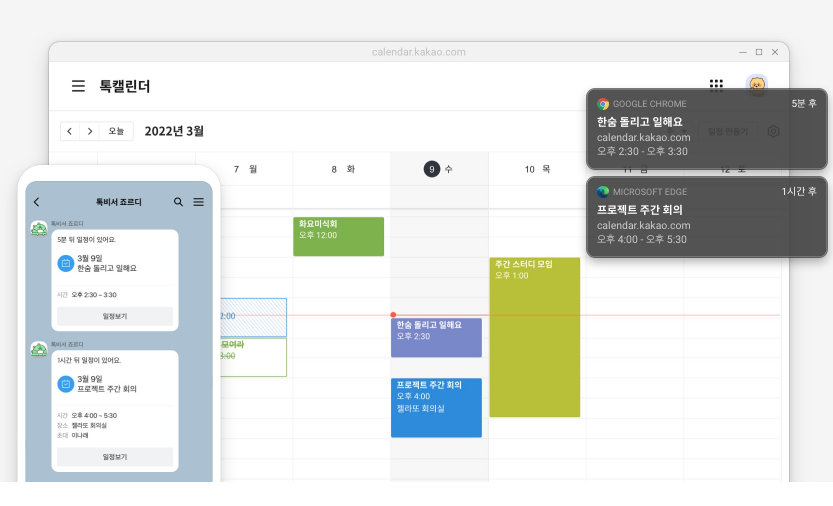Open the Google Chrome notification for 한숨 돌리고 일해요
The width and height of the screenshot is (833, 506).
(707, 129)
